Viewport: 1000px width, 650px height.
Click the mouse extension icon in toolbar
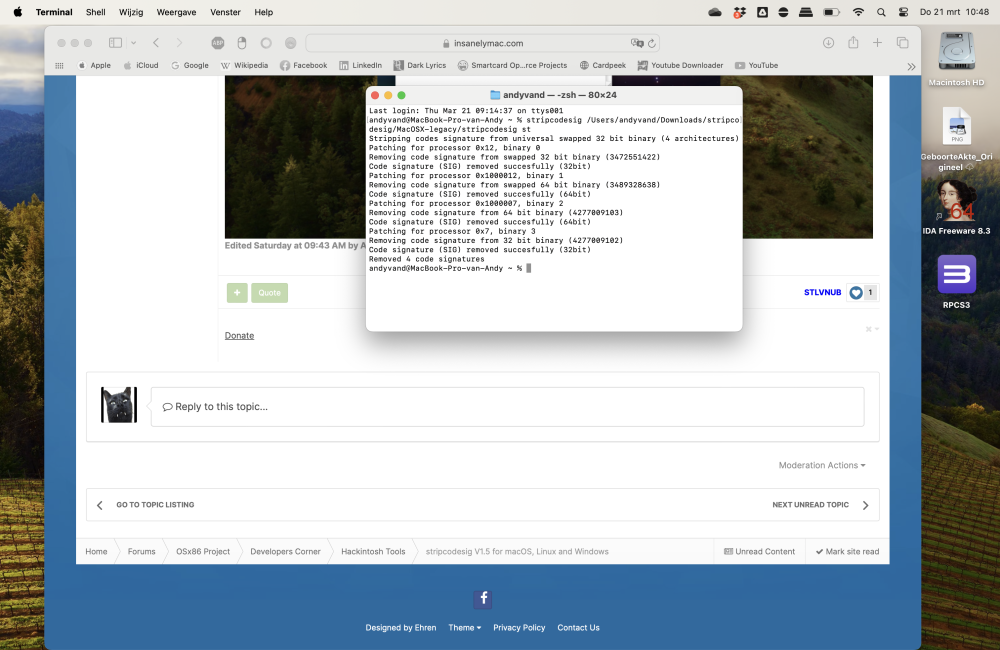[242, 43]
